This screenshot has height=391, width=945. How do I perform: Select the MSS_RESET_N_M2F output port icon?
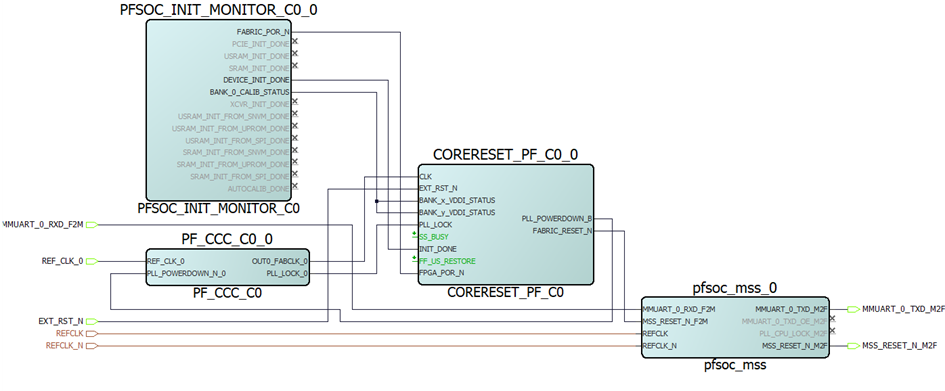tap(853, 346)
